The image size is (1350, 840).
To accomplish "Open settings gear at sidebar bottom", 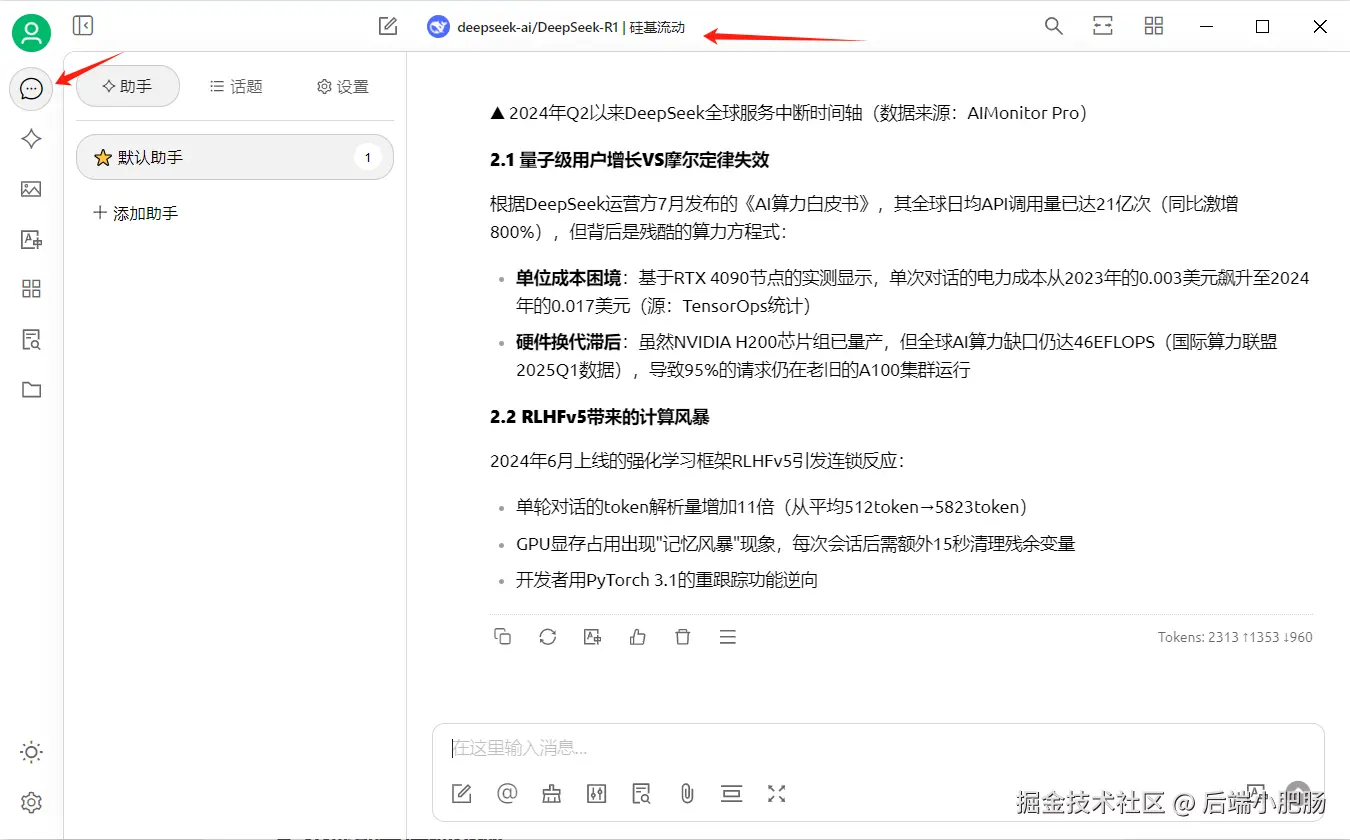I will click(31, 802).
